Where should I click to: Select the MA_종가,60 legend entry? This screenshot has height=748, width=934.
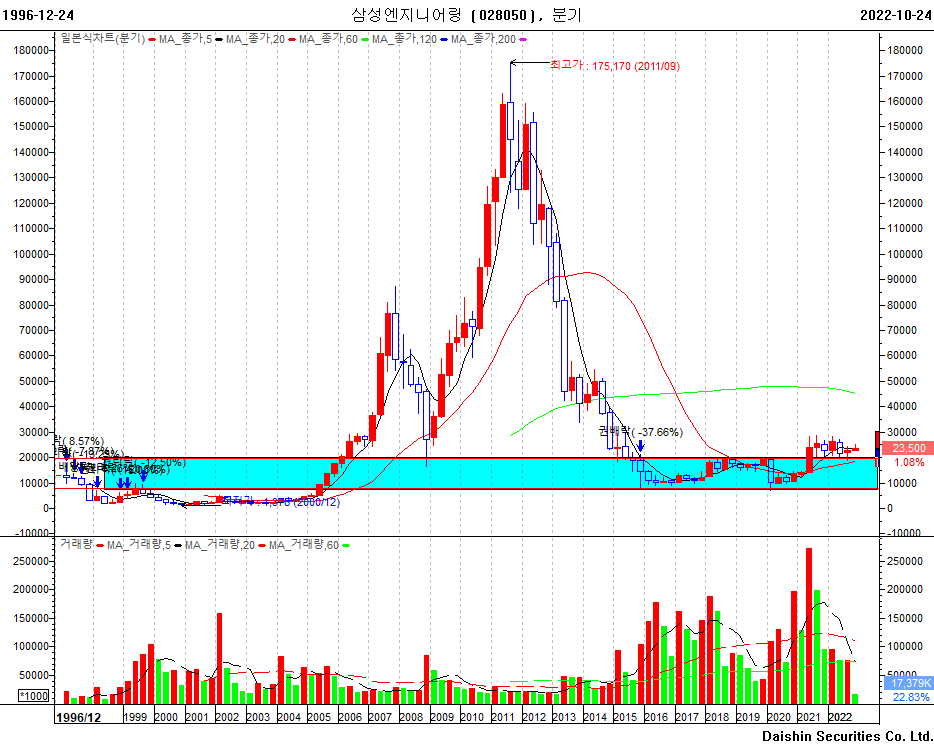(x=328, y=39)
